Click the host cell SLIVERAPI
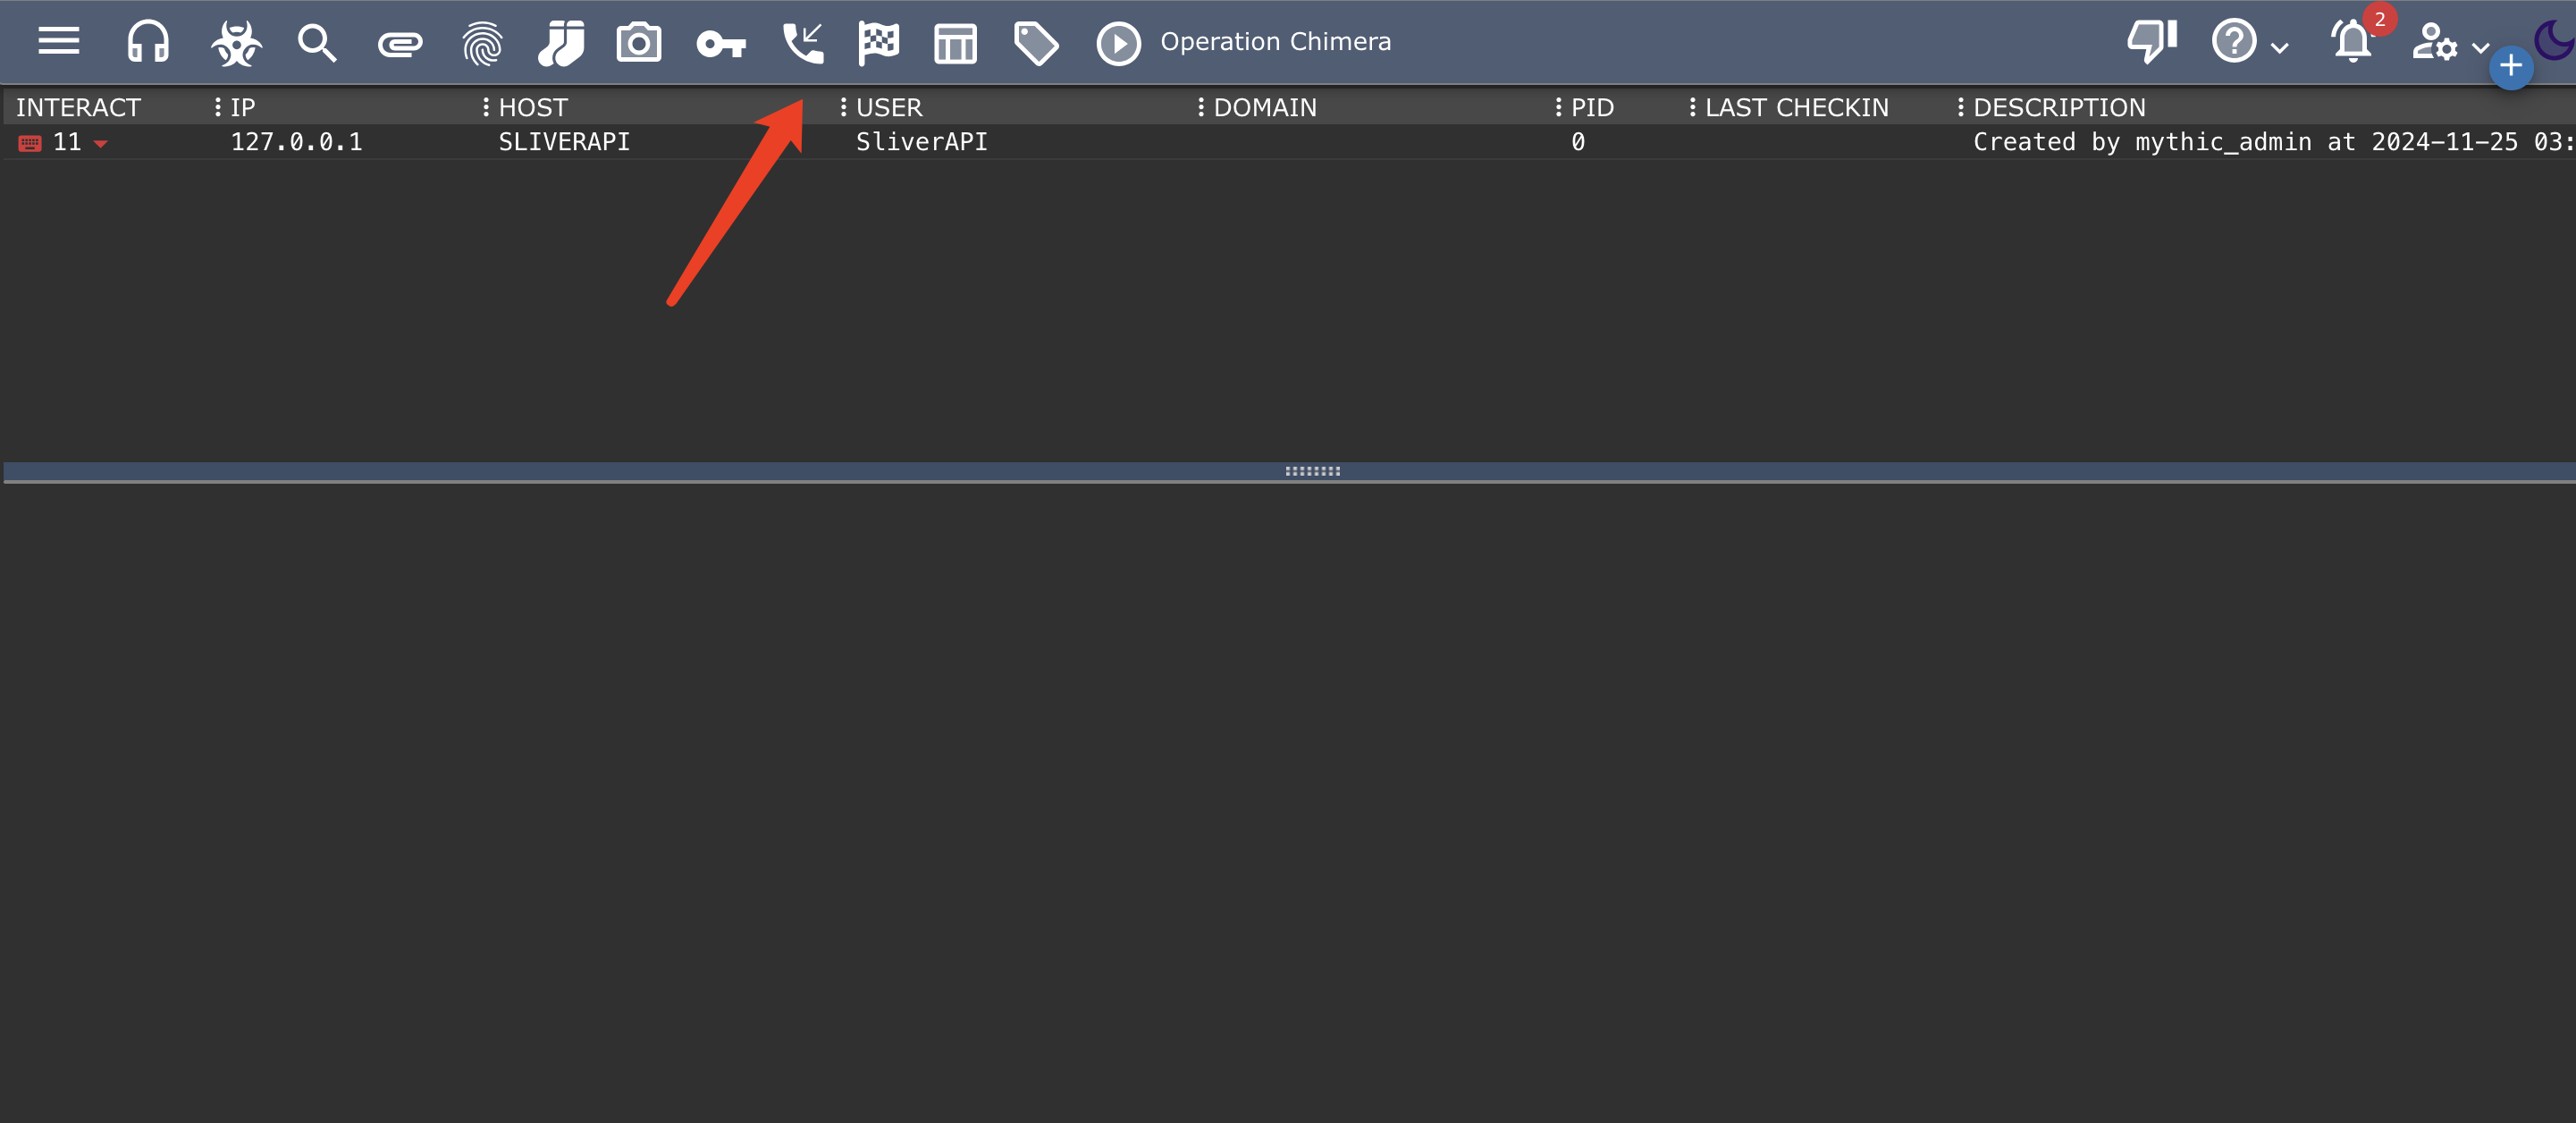This screenshot has height=1123, width=2576. 564,142
